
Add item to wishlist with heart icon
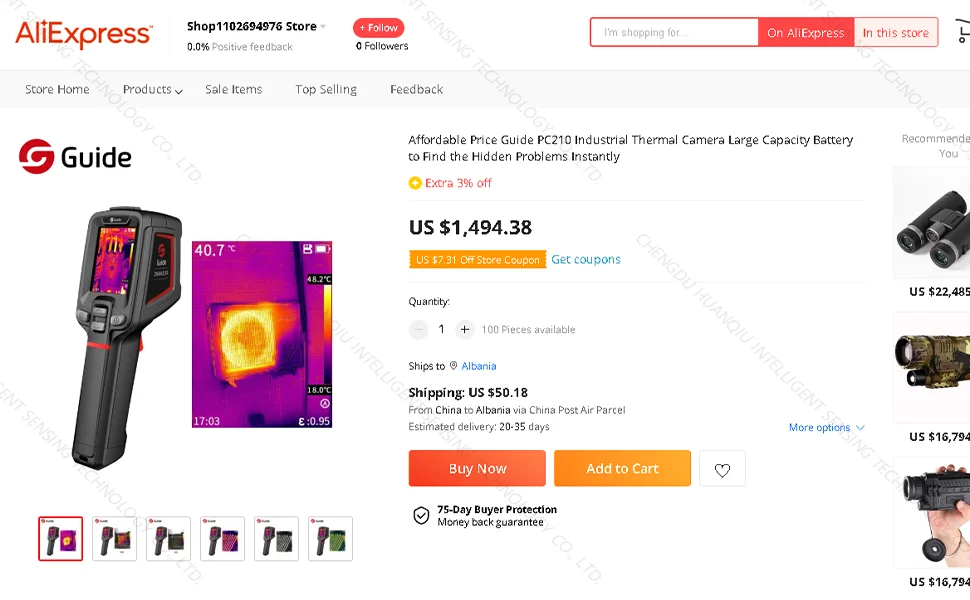point(722,469)
